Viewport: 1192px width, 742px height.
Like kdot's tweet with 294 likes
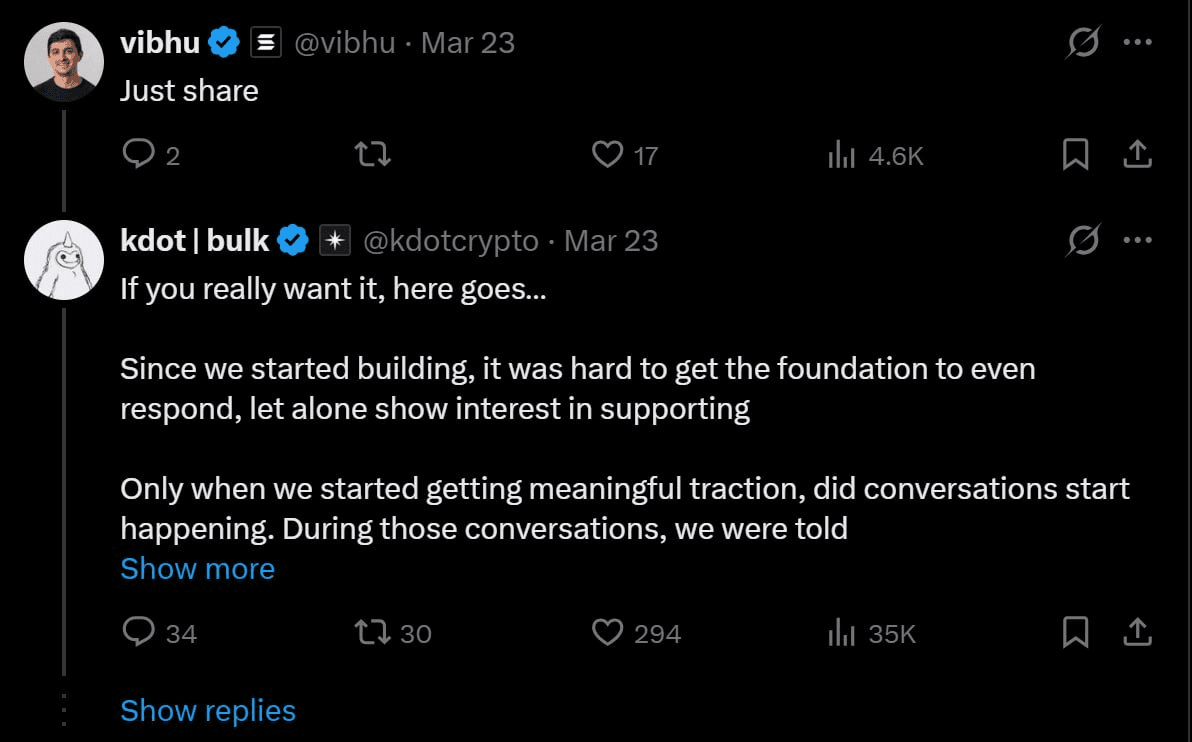pyautogui.click(x=607, y=632)
